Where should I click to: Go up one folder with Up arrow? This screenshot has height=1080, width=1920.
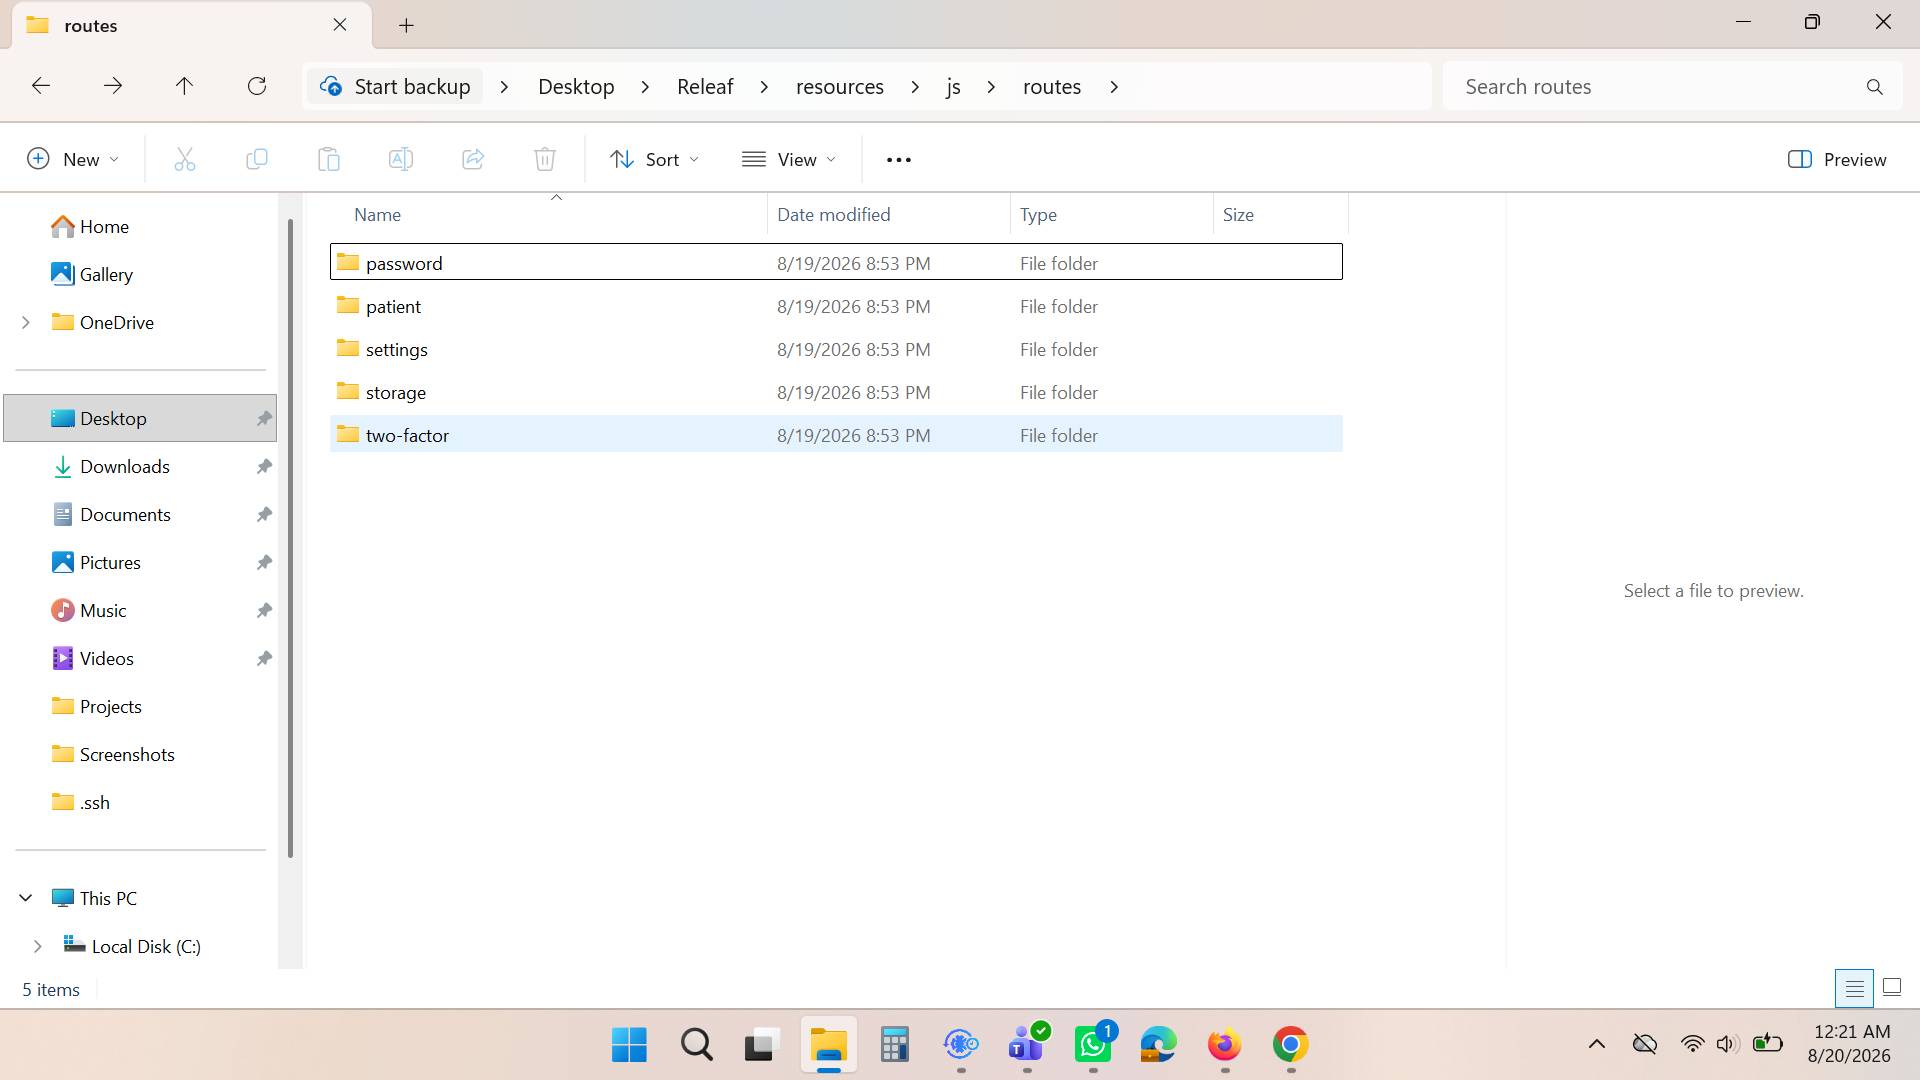tap(184, 87)
